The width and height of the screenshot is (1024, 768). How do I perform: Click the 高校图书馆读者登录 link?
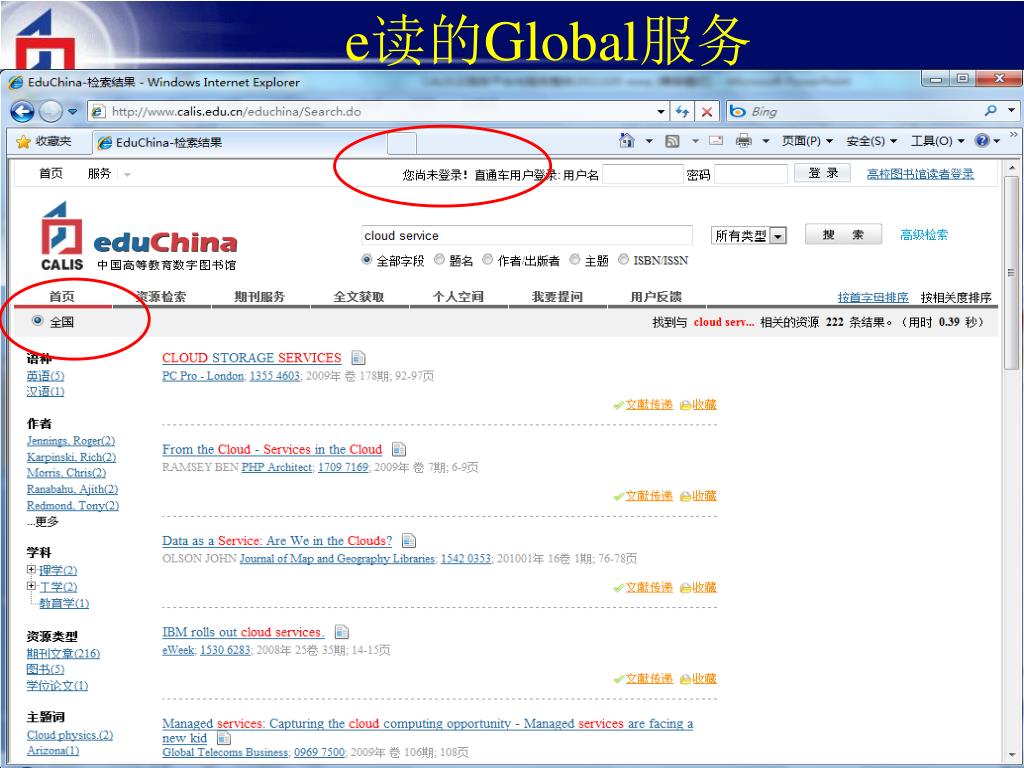pyautogui.click(x=920, y=174)
